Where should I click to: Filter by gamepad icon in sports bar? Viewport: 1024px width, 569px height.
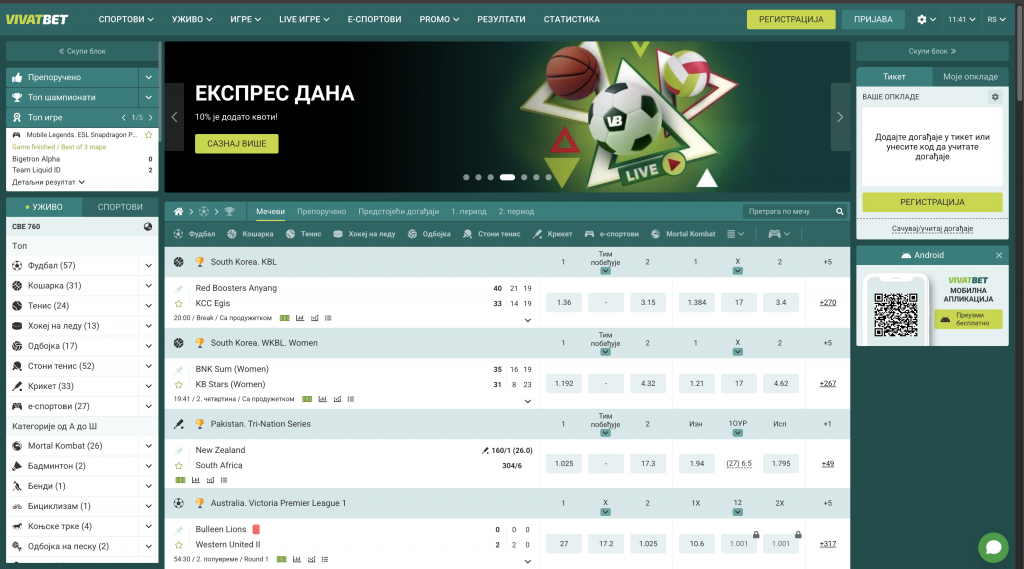pos(779,234)
